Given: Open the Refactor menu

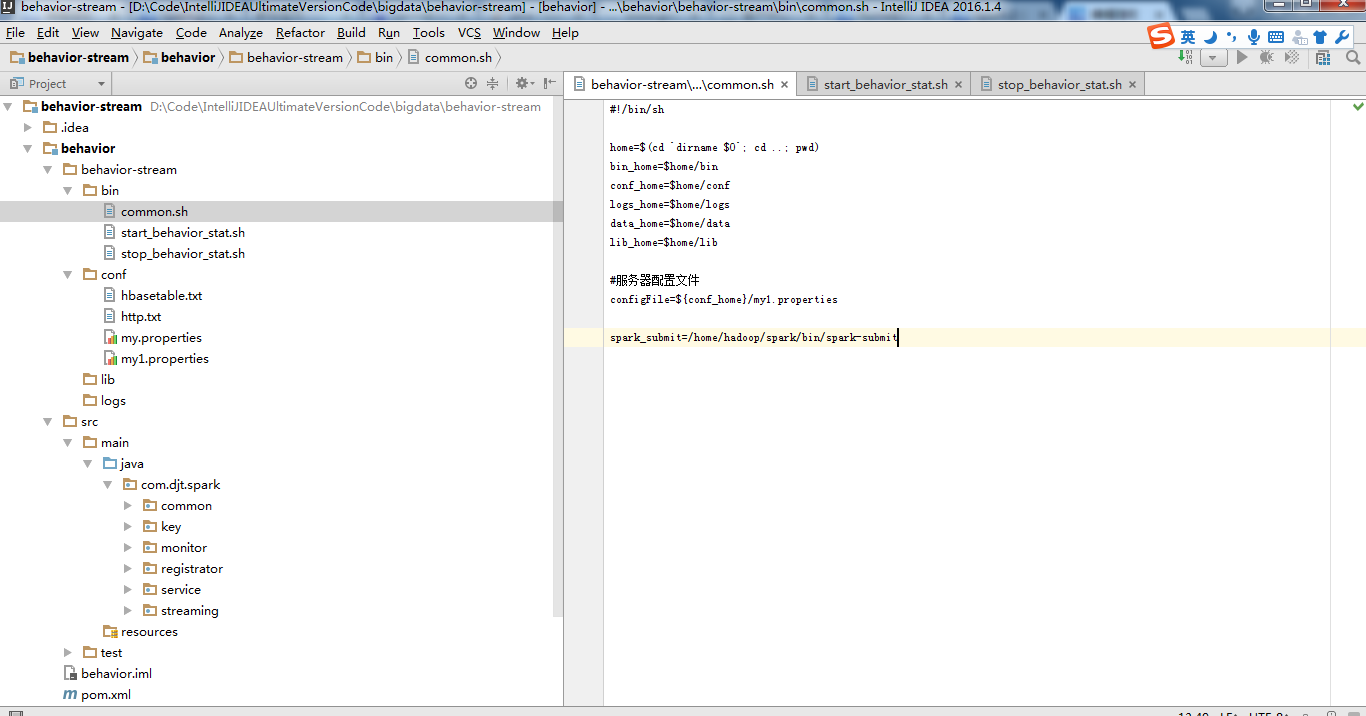Looking at the screenshot, I should [300, 33].
